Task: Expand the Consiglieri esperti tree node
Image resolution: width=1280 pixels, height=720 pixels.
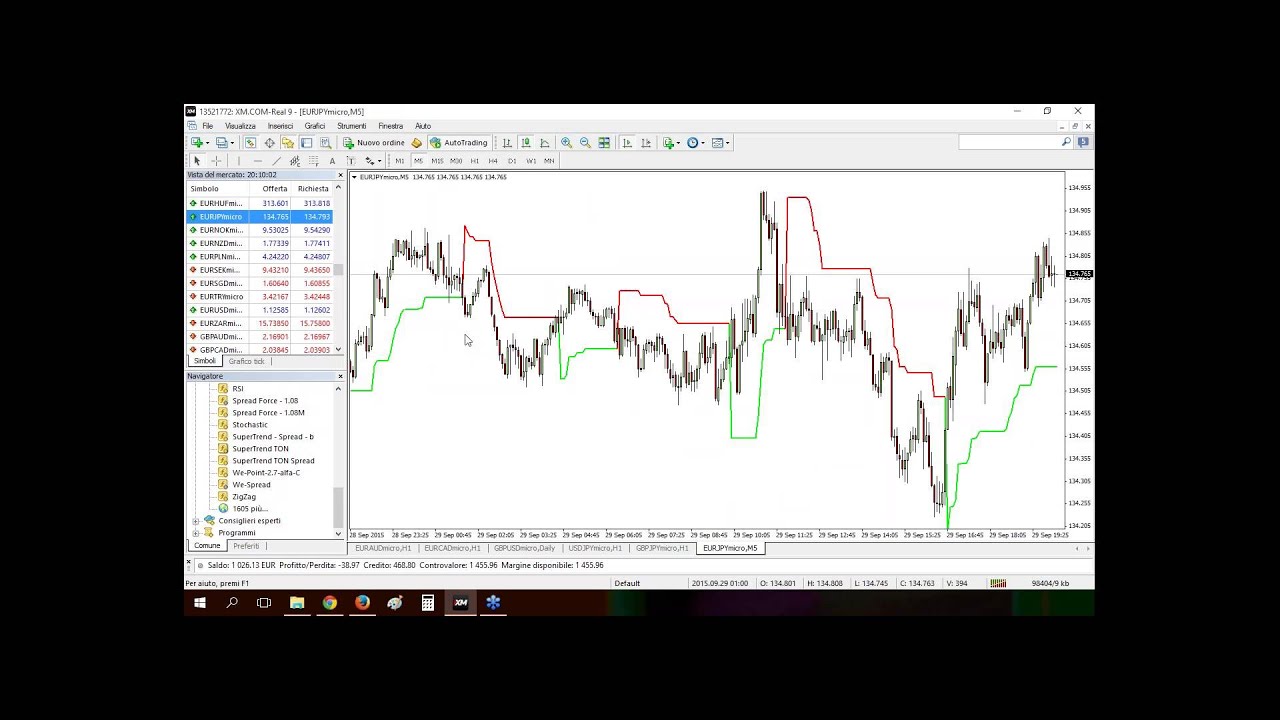Action: pos(196,521)
